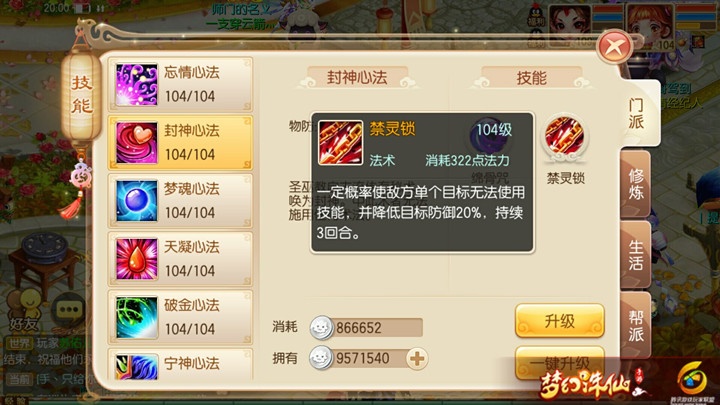Tap the round 禁灵锁 skill icon
Viewport: 720px width, 405px height.
click(564, 136)
